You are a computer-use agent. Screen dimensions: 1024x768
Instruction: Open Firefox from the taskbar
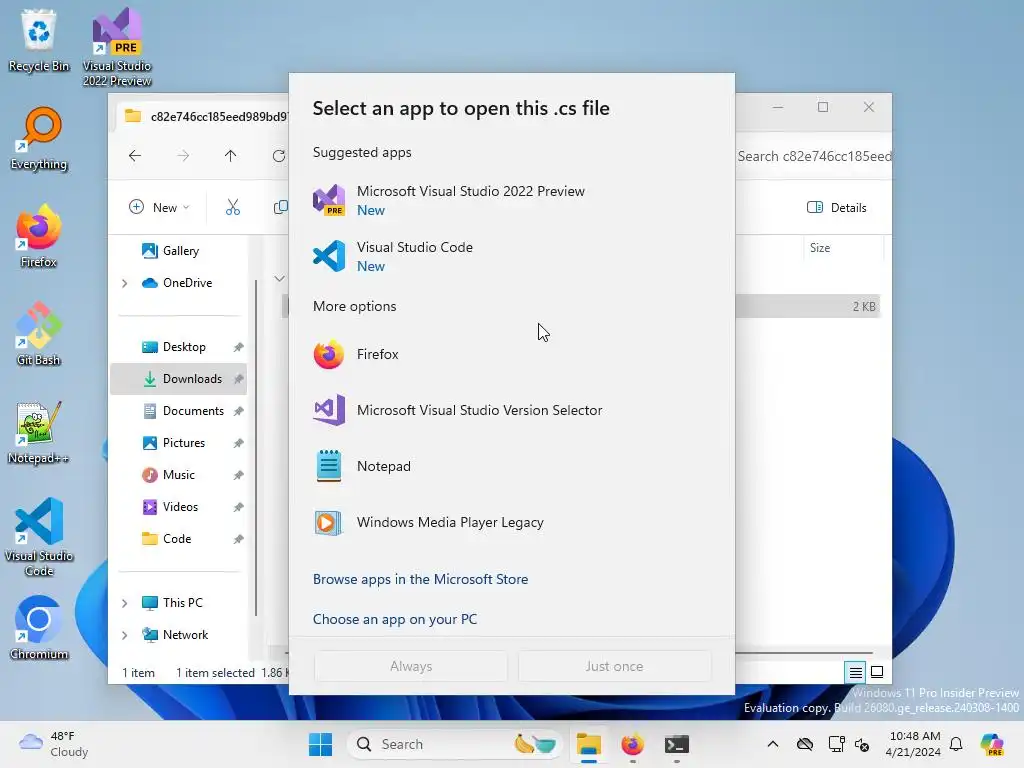tap(632, 744)
